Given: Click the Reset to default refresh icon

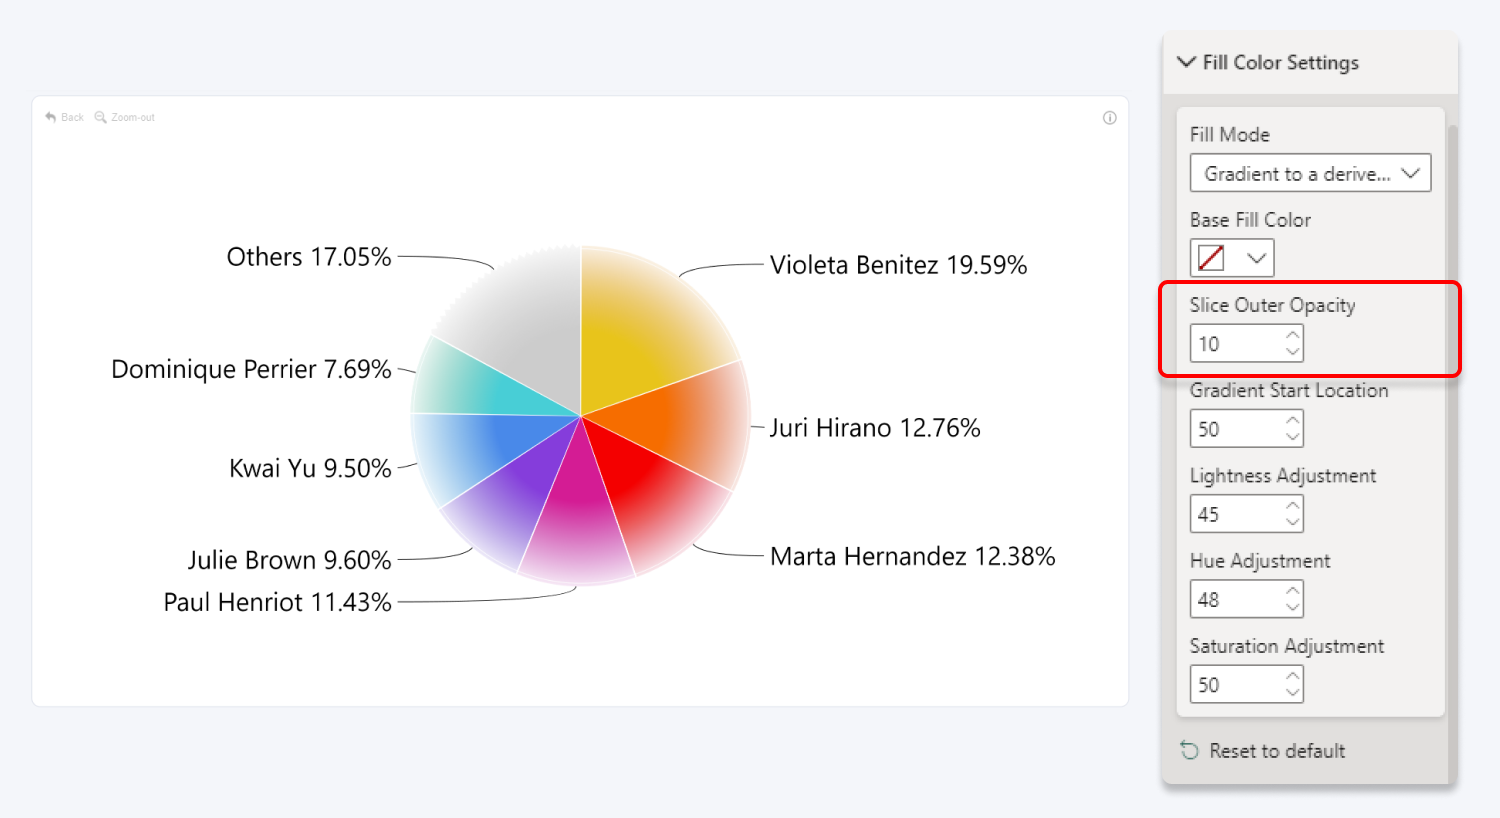Looking at the screenshot, I should [1189, 750].
